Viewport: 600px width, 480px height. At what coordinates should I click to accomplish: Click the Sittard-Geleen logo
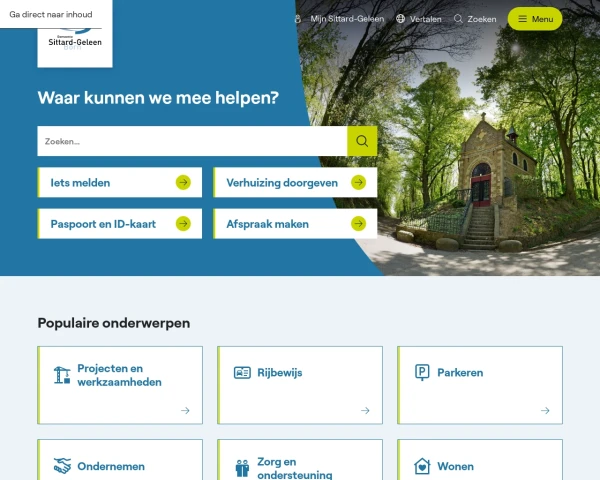click(75, 47)
